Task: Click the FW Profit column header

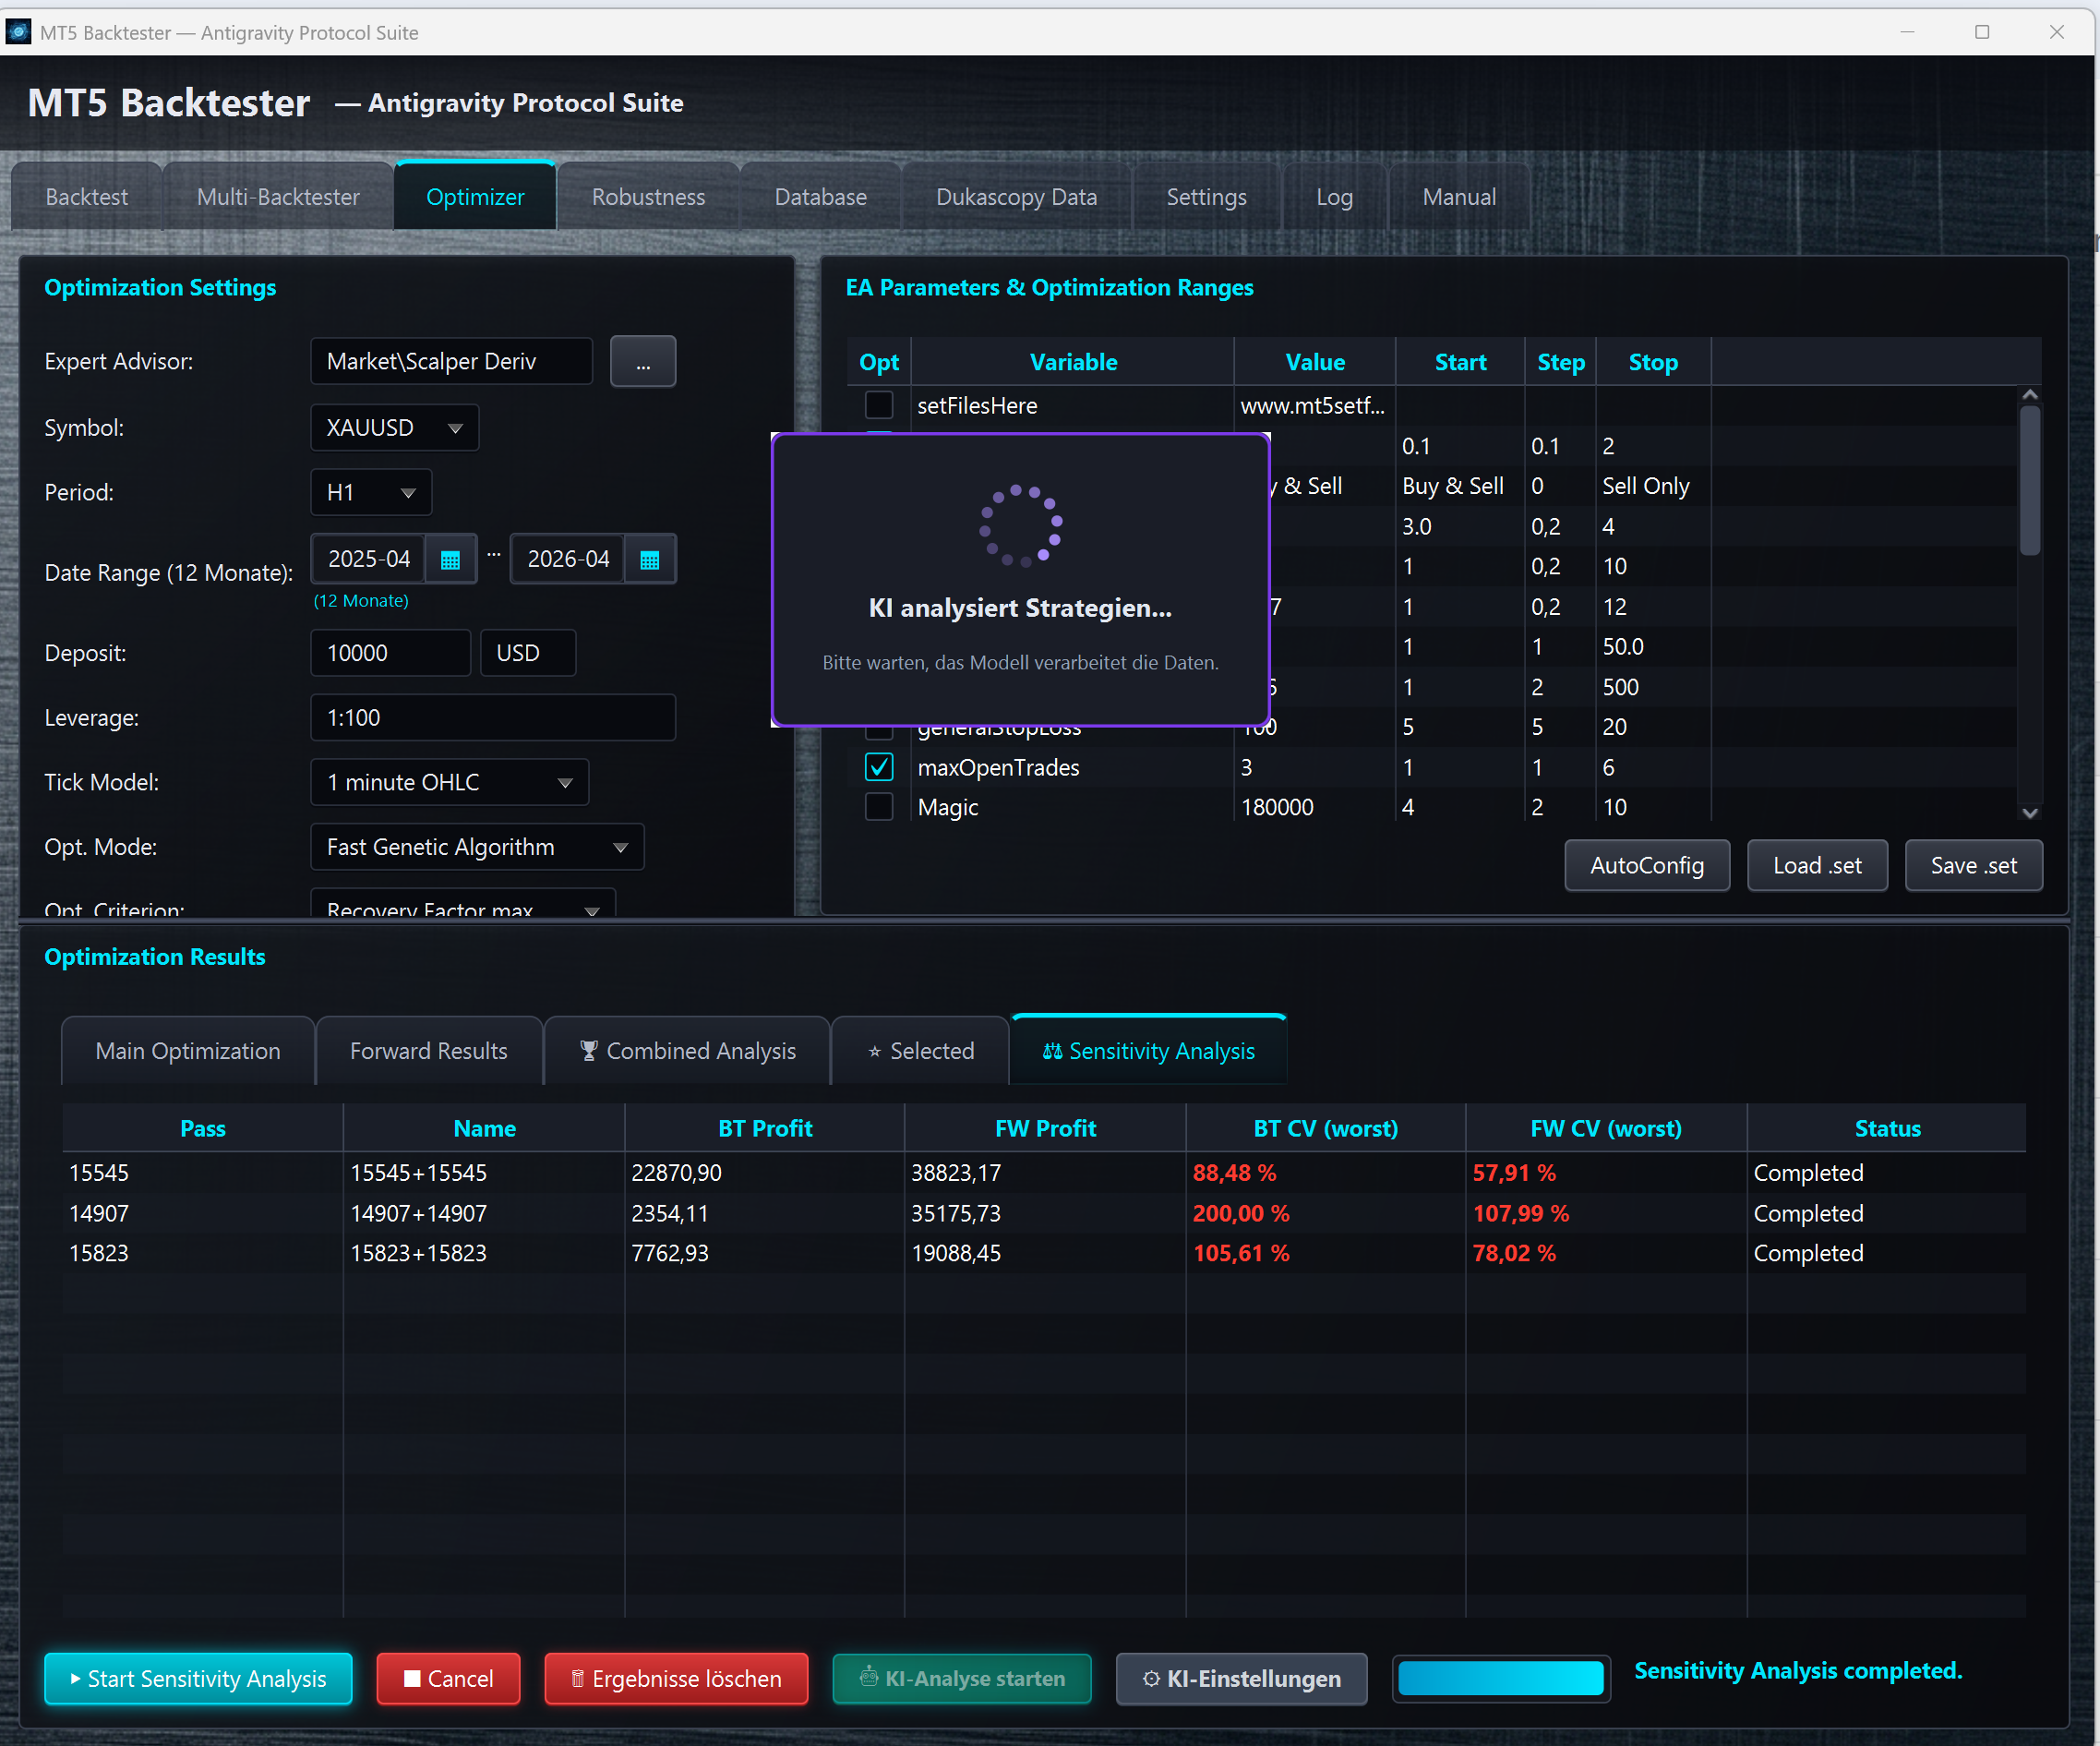Action: [1045, 1128]
